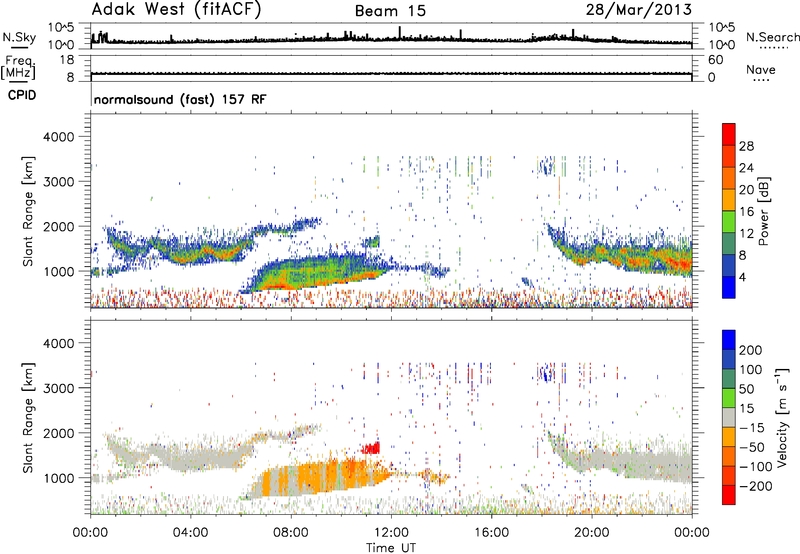Click the "50" label on Velocity colorbar
Screen dimensions: 800x554
coord(746,389)
